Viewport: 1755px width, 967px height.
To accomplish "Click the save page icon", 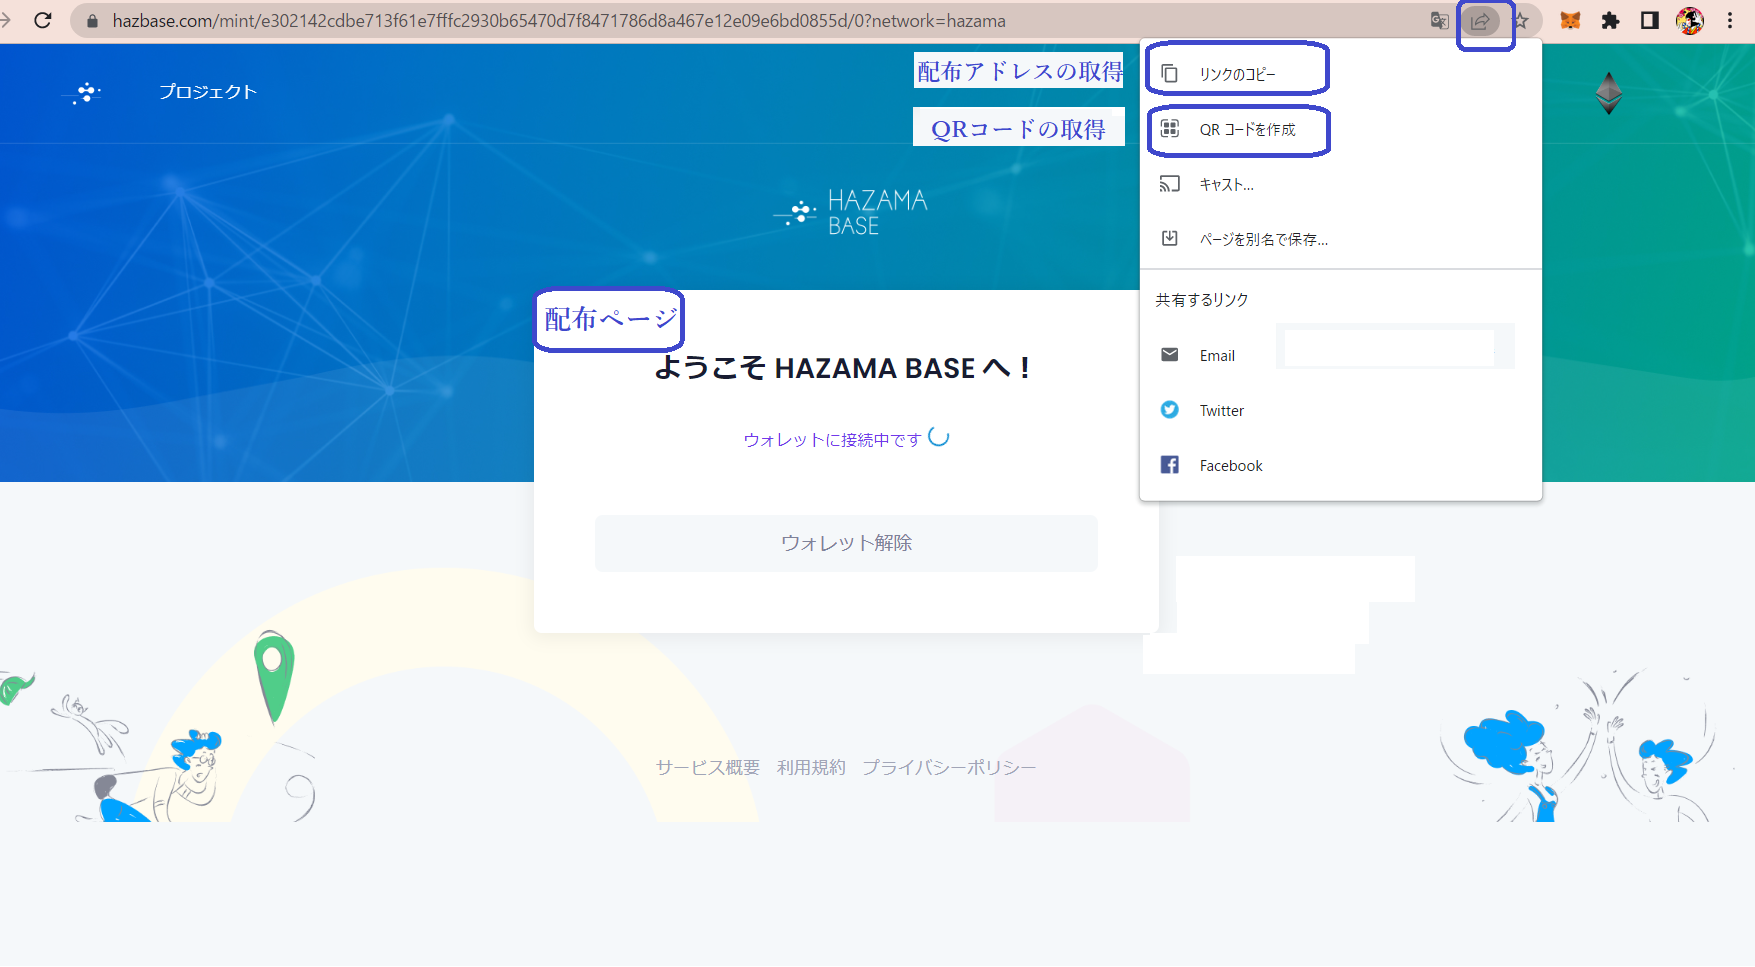I will click(1169, 238).
